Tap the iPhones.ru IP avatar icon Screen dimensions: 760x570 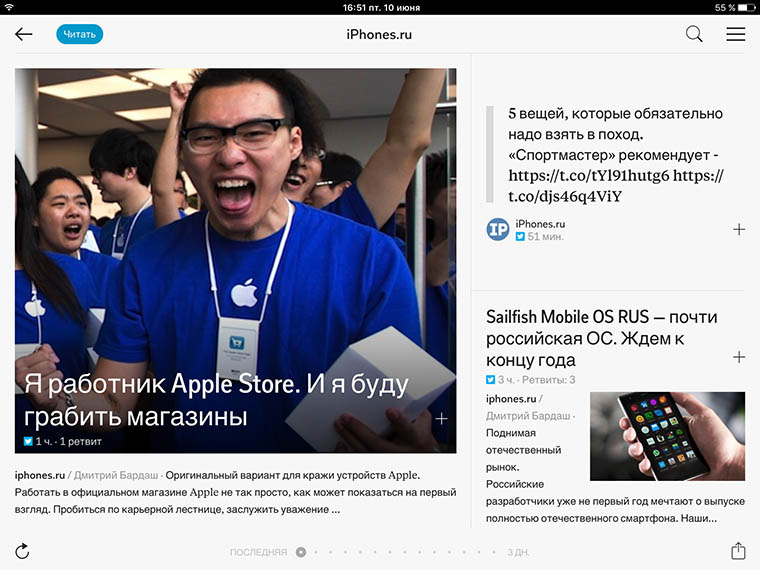498,230
